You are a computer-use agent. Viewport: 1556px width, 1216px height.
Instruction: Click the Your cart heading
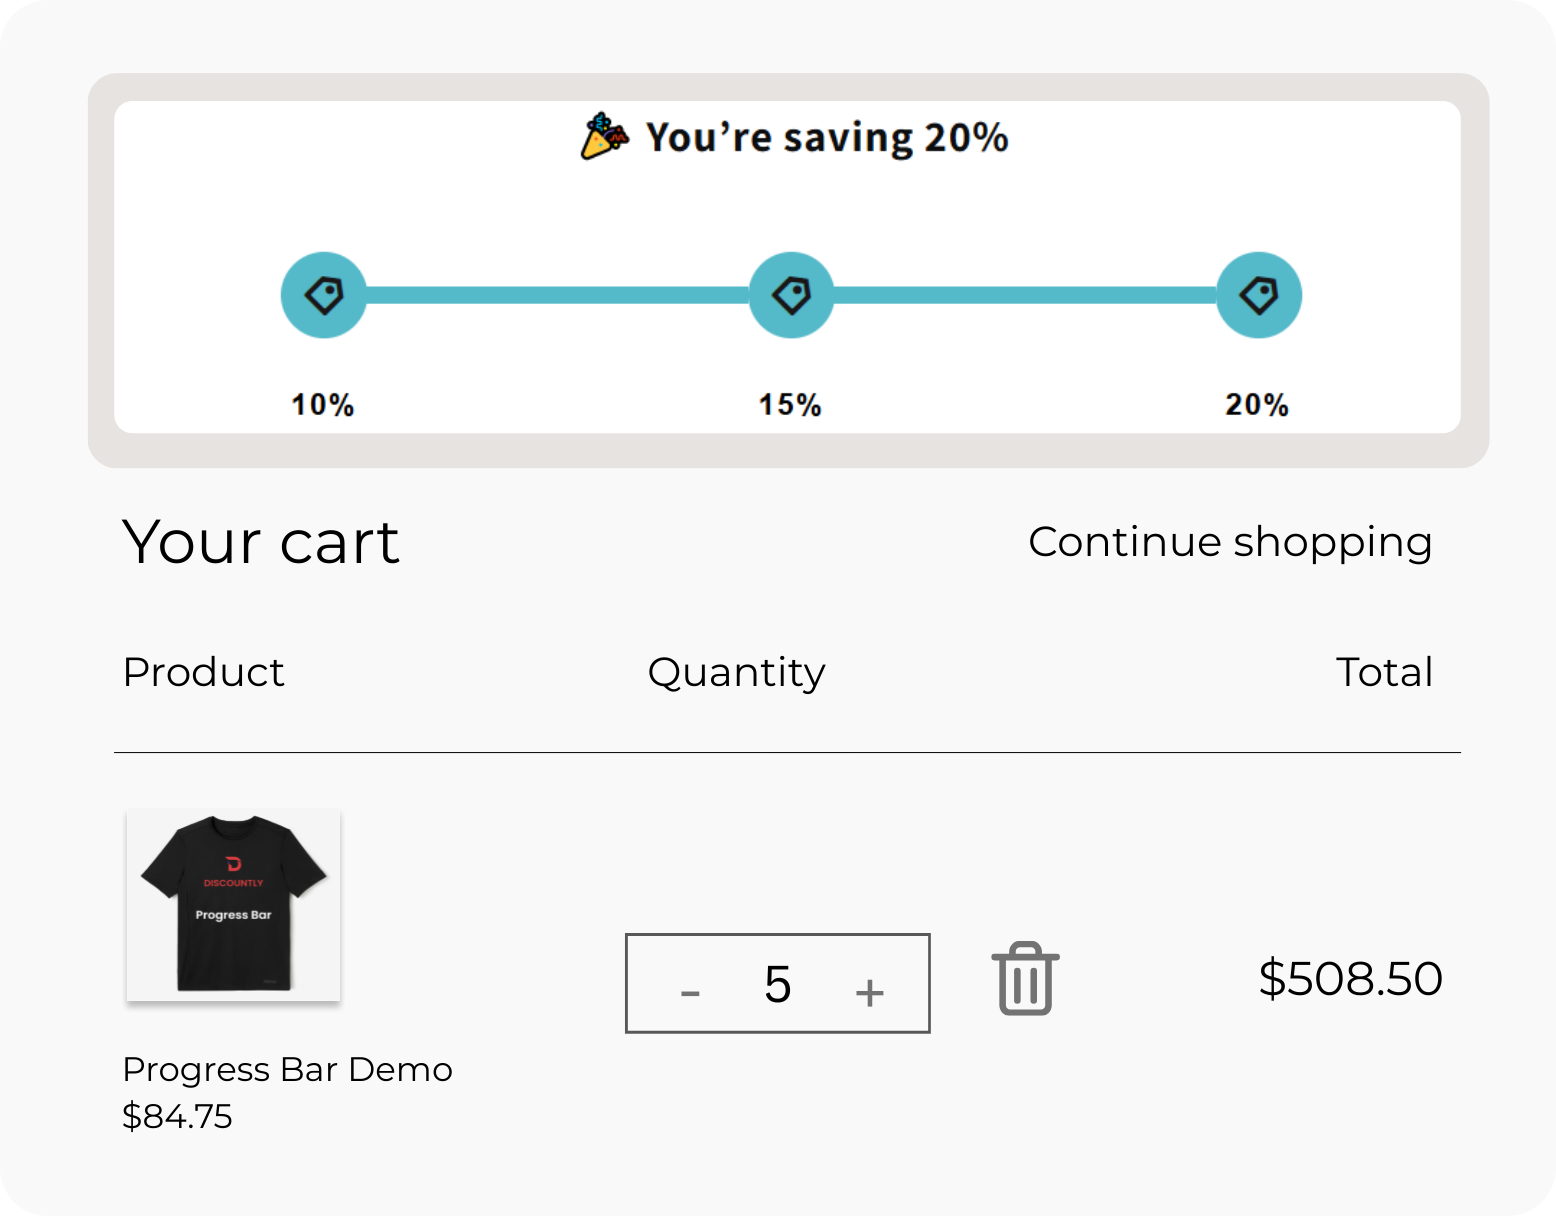pyautogui.click(x=260, y=542)
